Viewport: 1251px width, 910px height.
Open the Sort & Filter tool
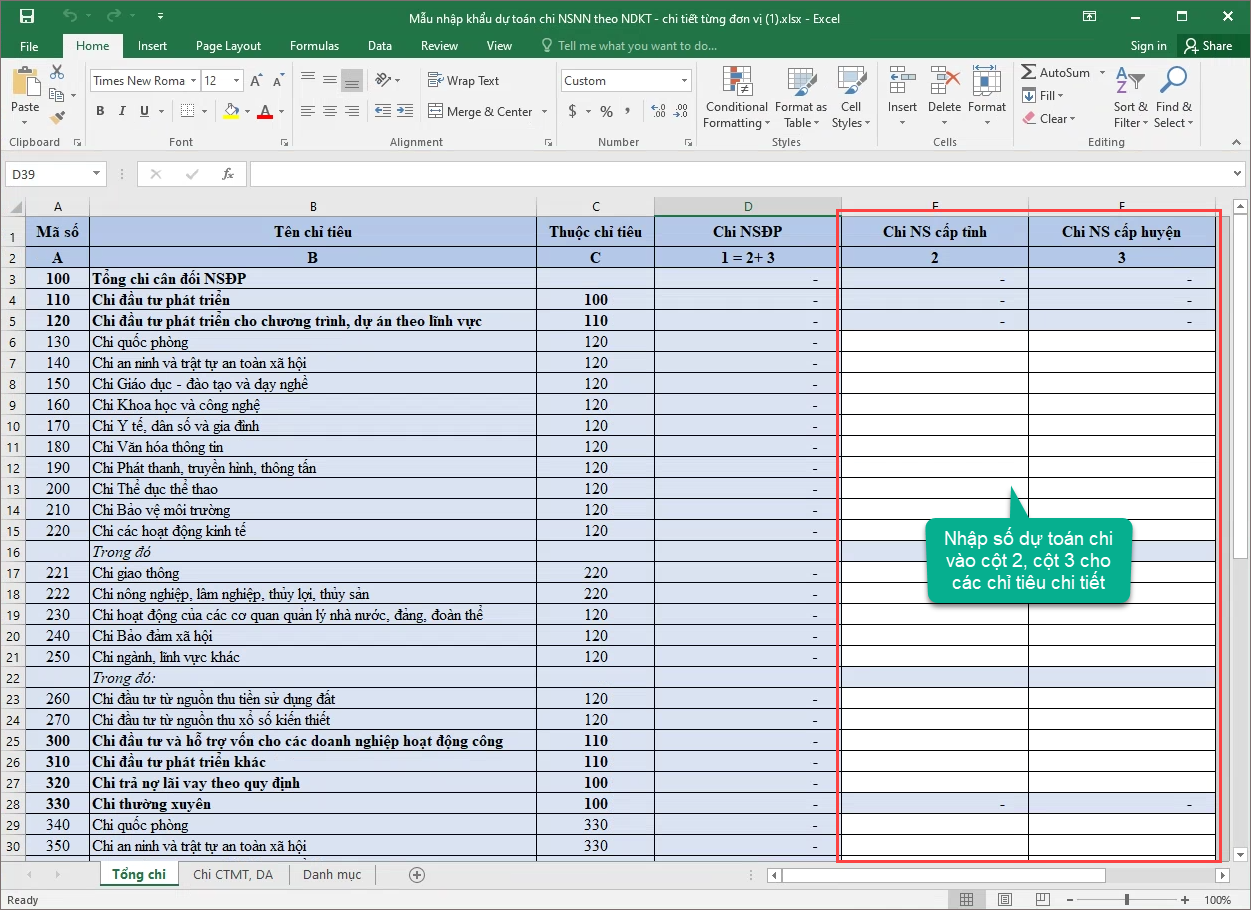(1130, 97)
